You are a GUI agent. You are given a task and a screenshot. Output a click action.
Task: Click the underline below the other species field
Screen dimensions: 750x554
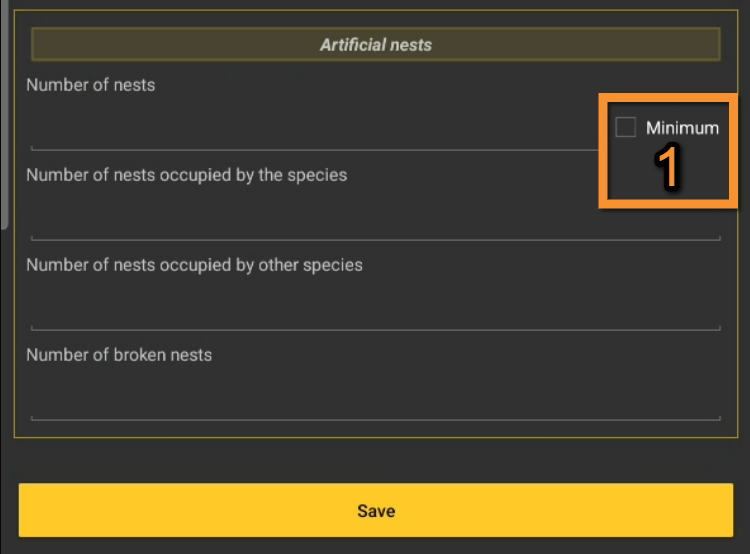[375, 329]
